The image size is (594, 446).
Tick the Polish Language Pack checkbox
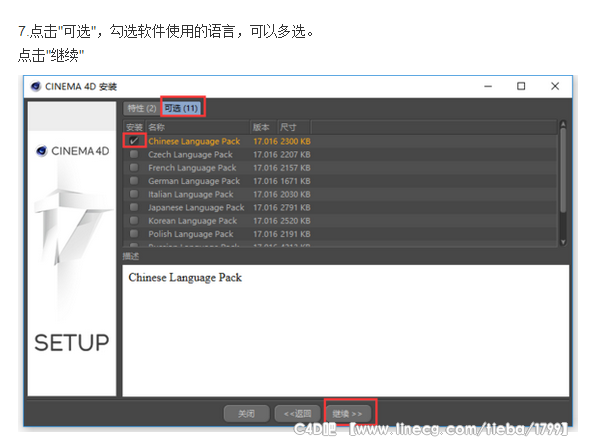click(x=134, y=234)
